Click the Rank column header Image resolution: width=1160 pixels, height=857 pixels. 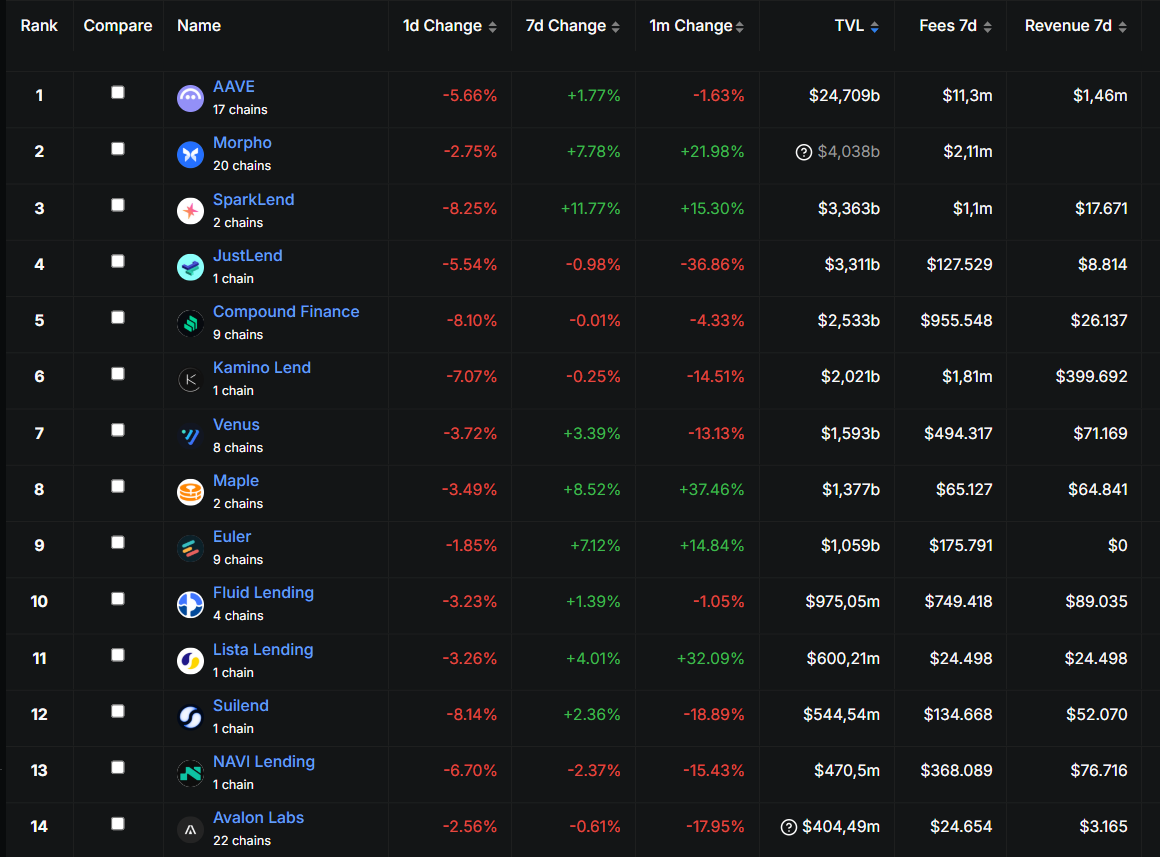tap(39, 26)
